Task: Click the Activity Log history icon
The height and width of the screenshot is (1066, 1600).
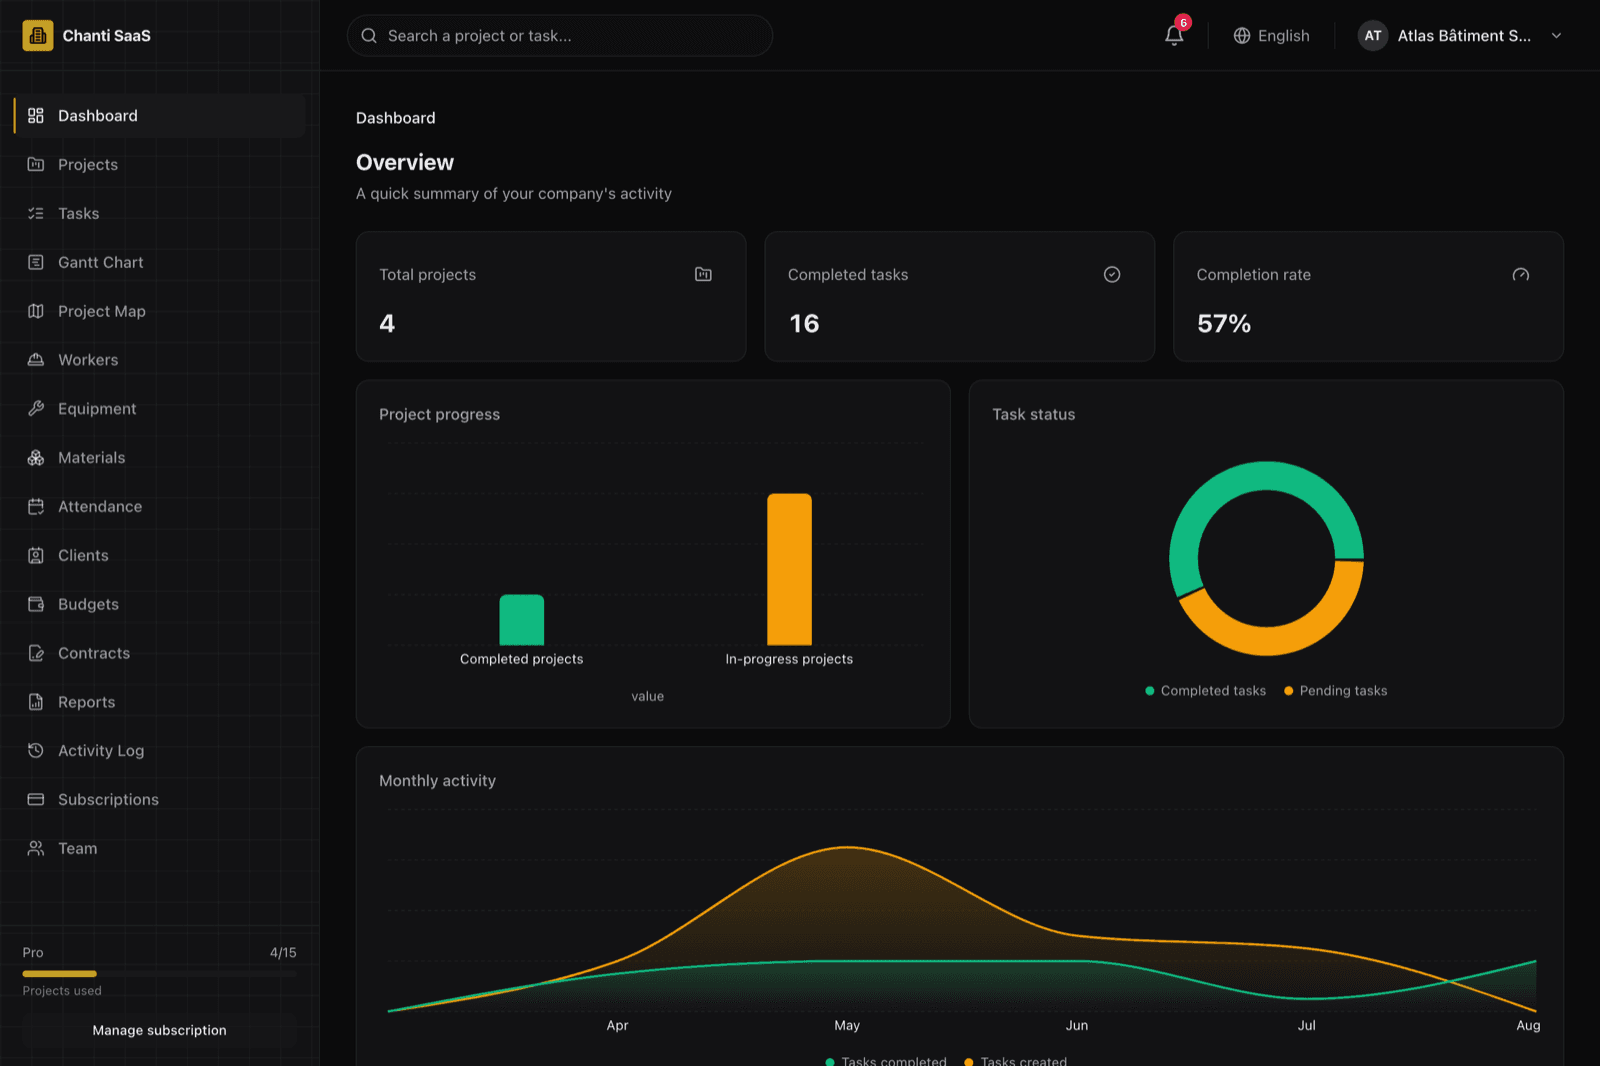Action: click(x=36, y=751)
